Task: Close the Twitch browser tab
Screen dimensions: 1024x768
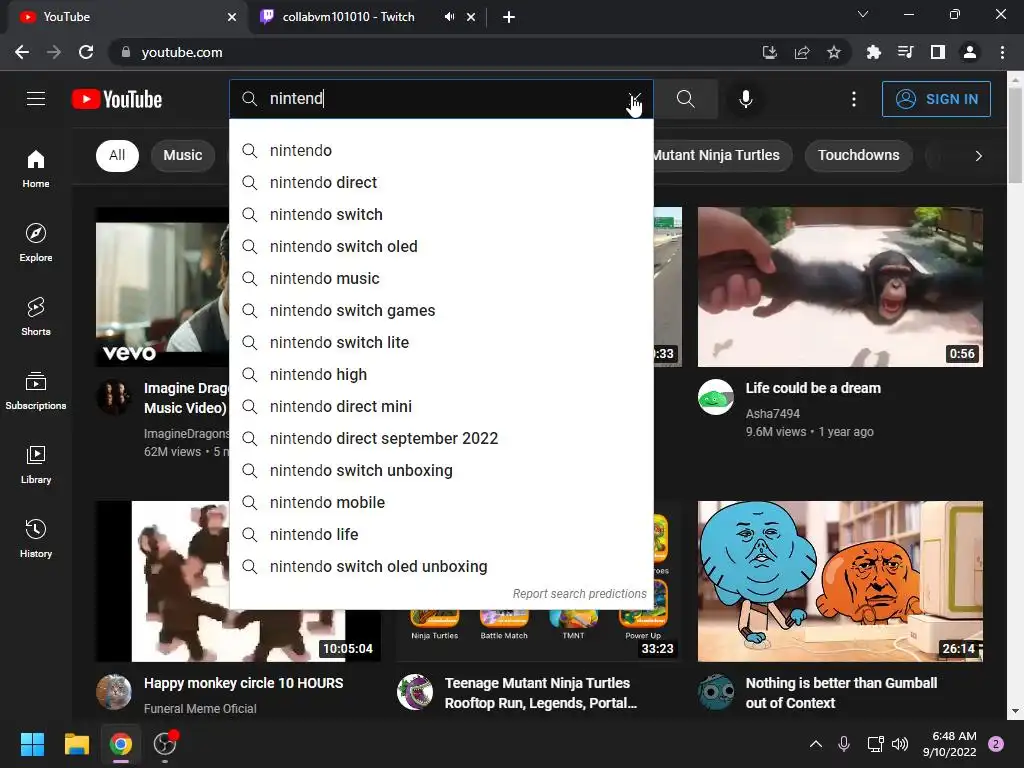Action: 471,17
